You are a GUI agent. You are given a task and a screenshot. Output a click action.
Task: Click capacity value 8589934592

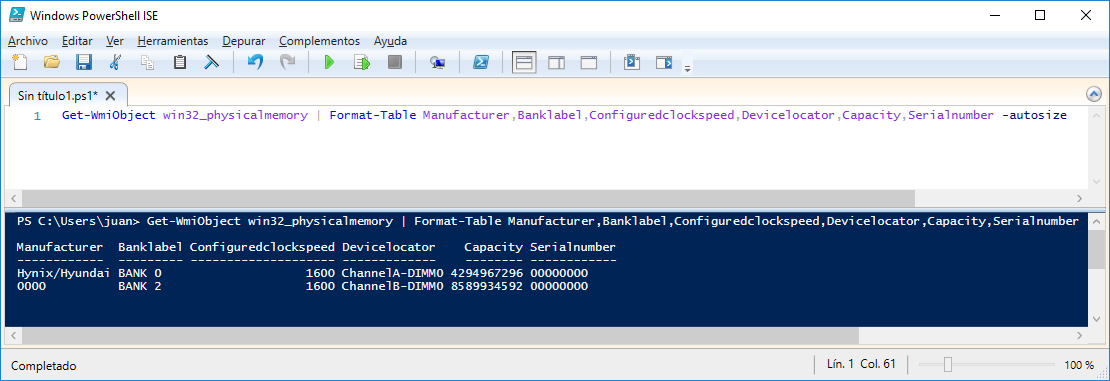click(486, 286)
